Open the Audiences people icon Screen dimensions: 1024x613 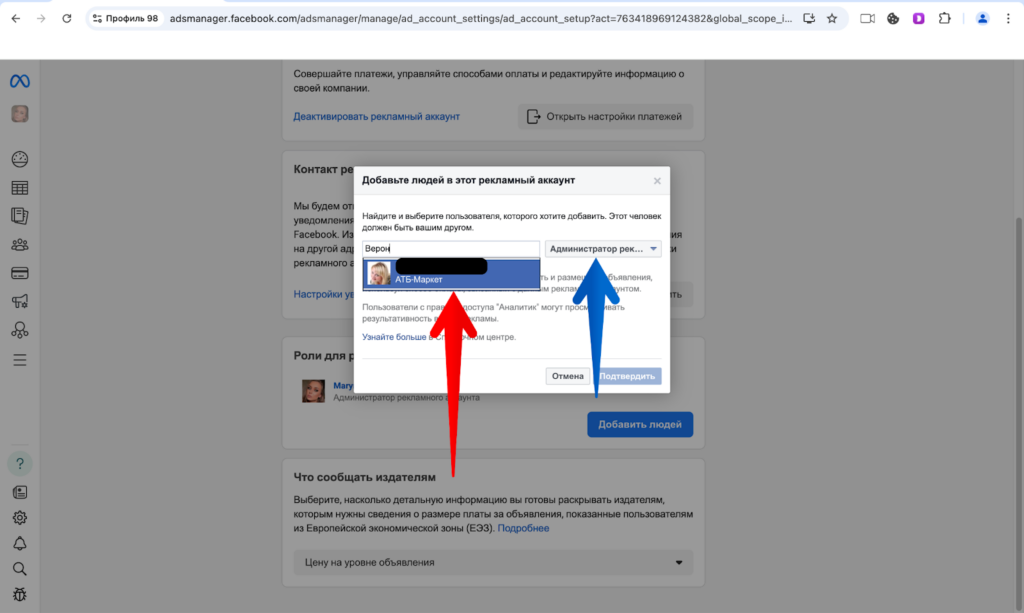pos(18,243)
